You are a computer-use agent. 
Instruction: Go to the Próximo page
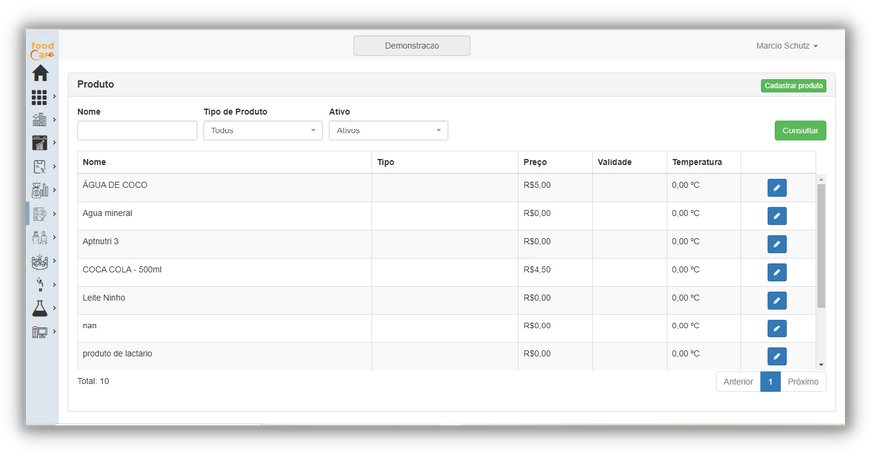coord(803,381)
